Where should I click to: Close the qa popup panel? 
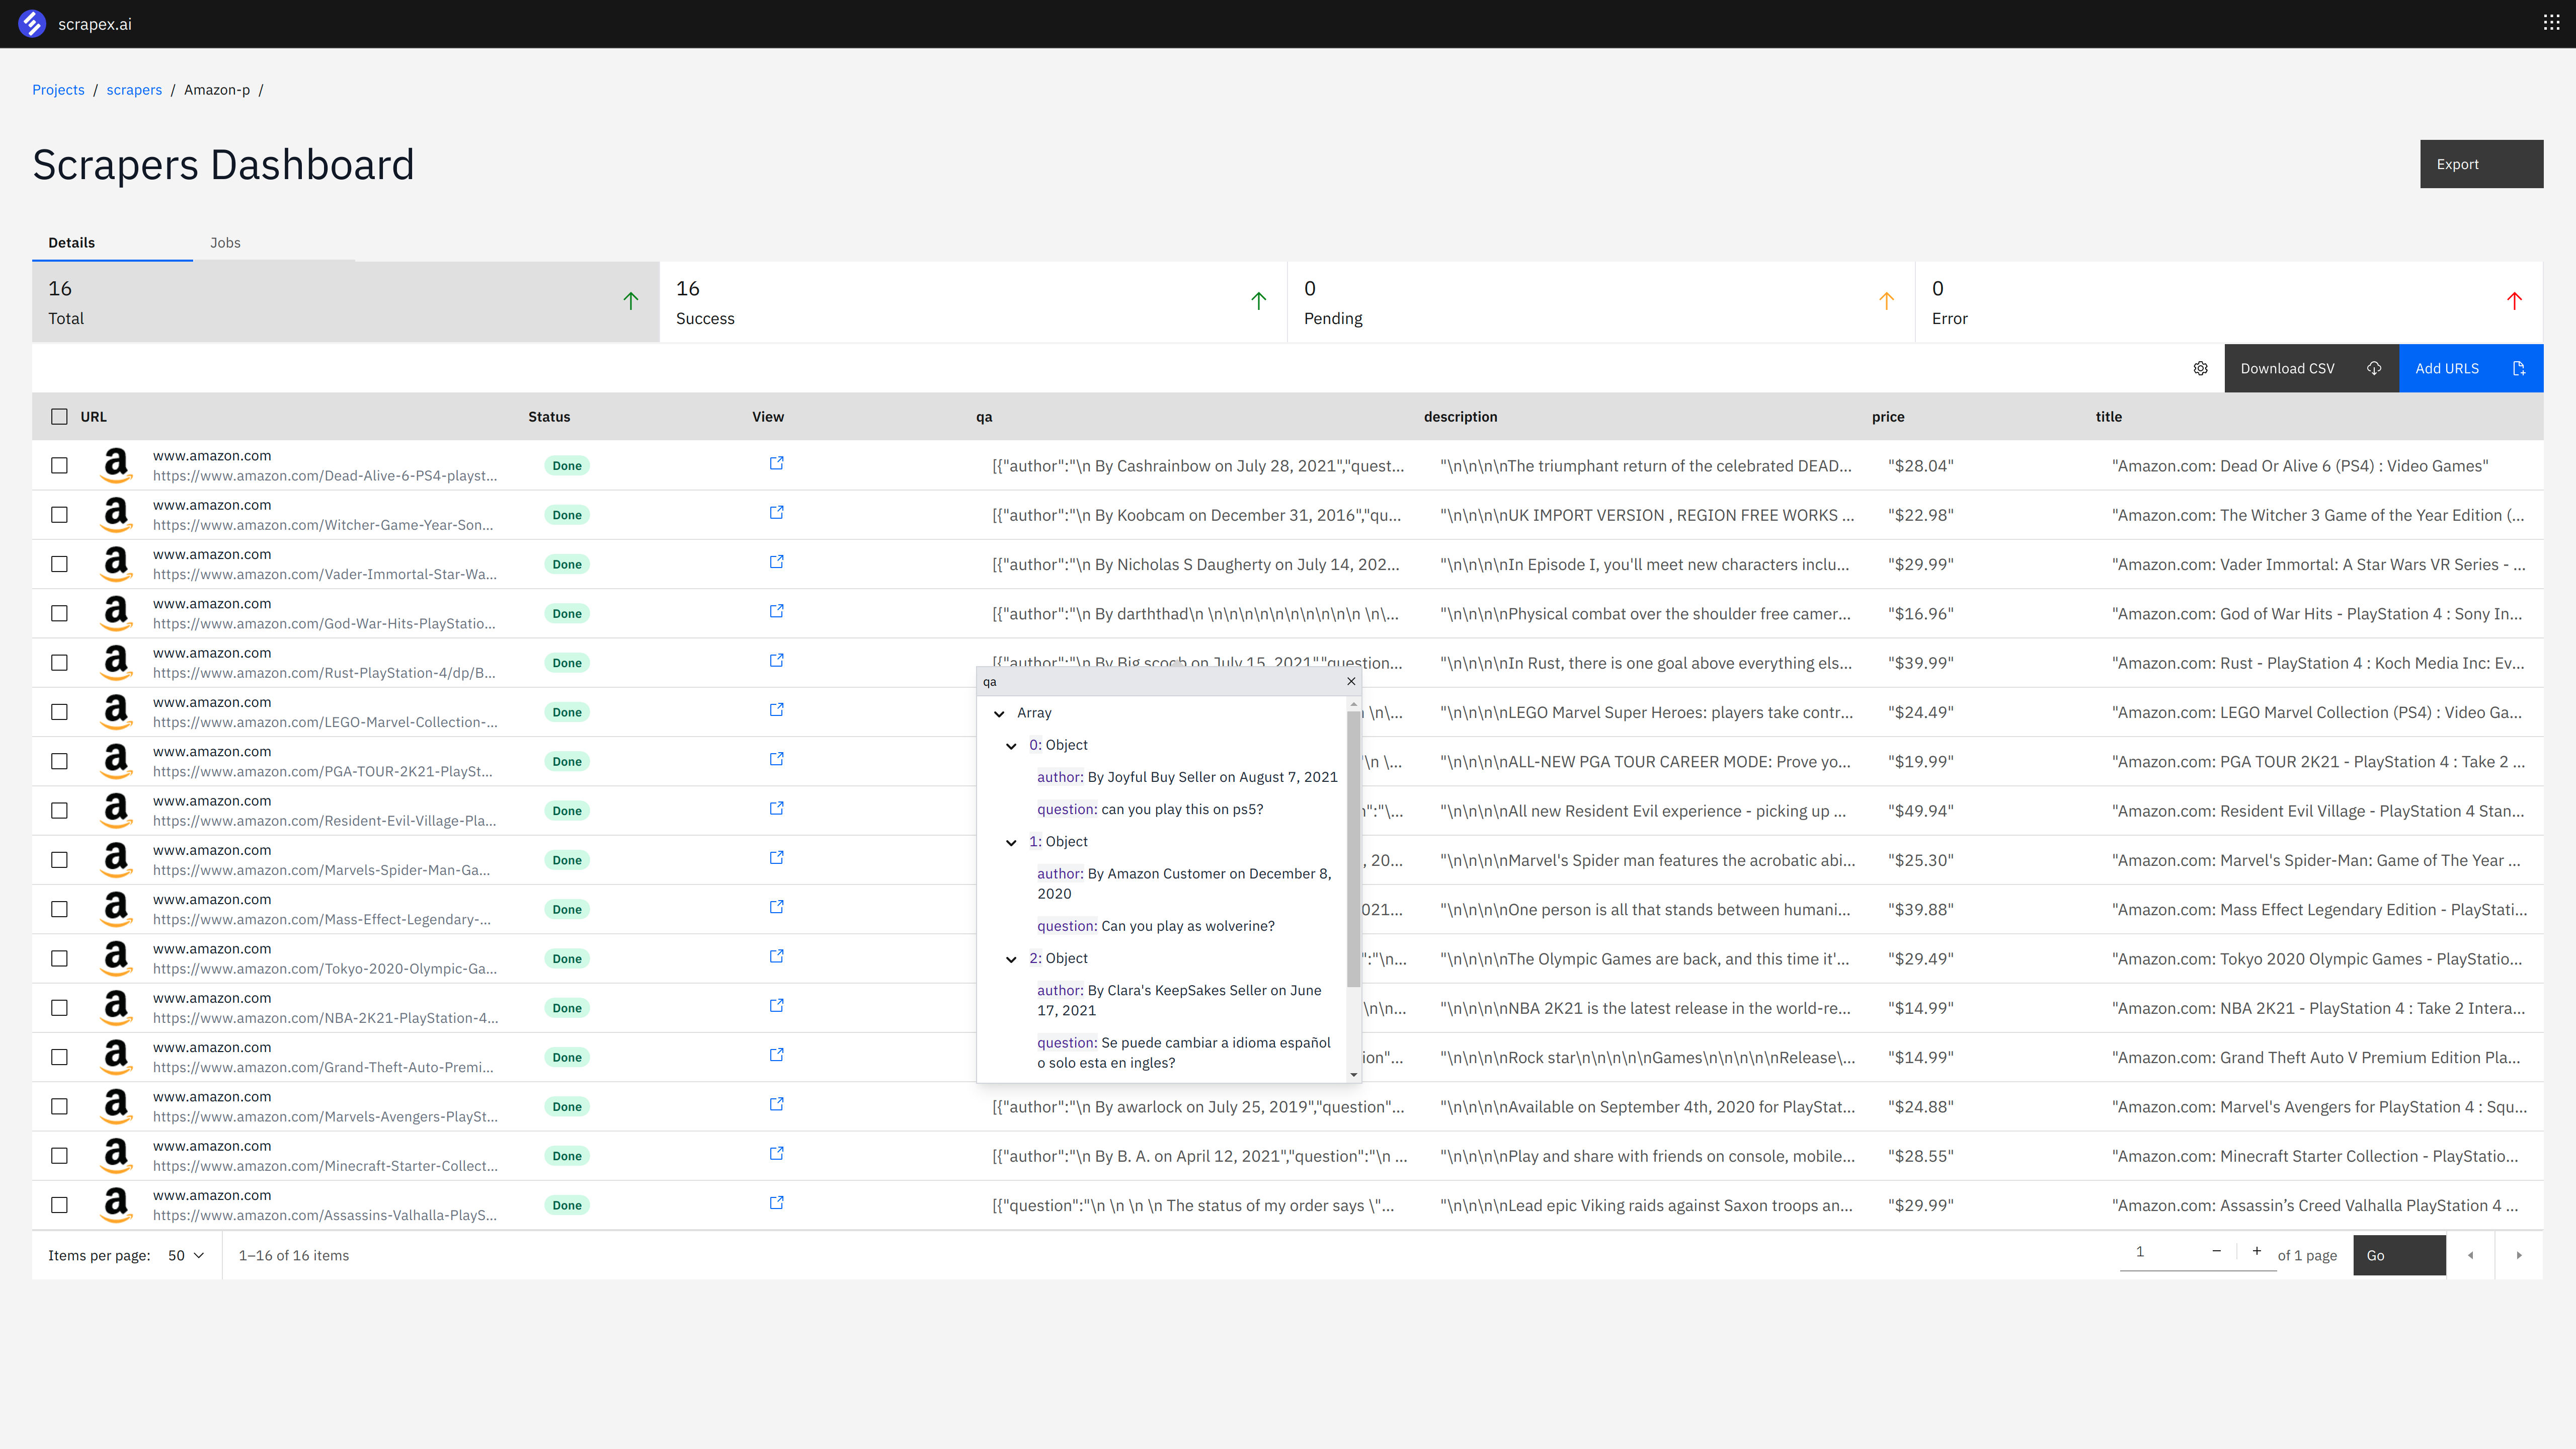click(1351, 681)
